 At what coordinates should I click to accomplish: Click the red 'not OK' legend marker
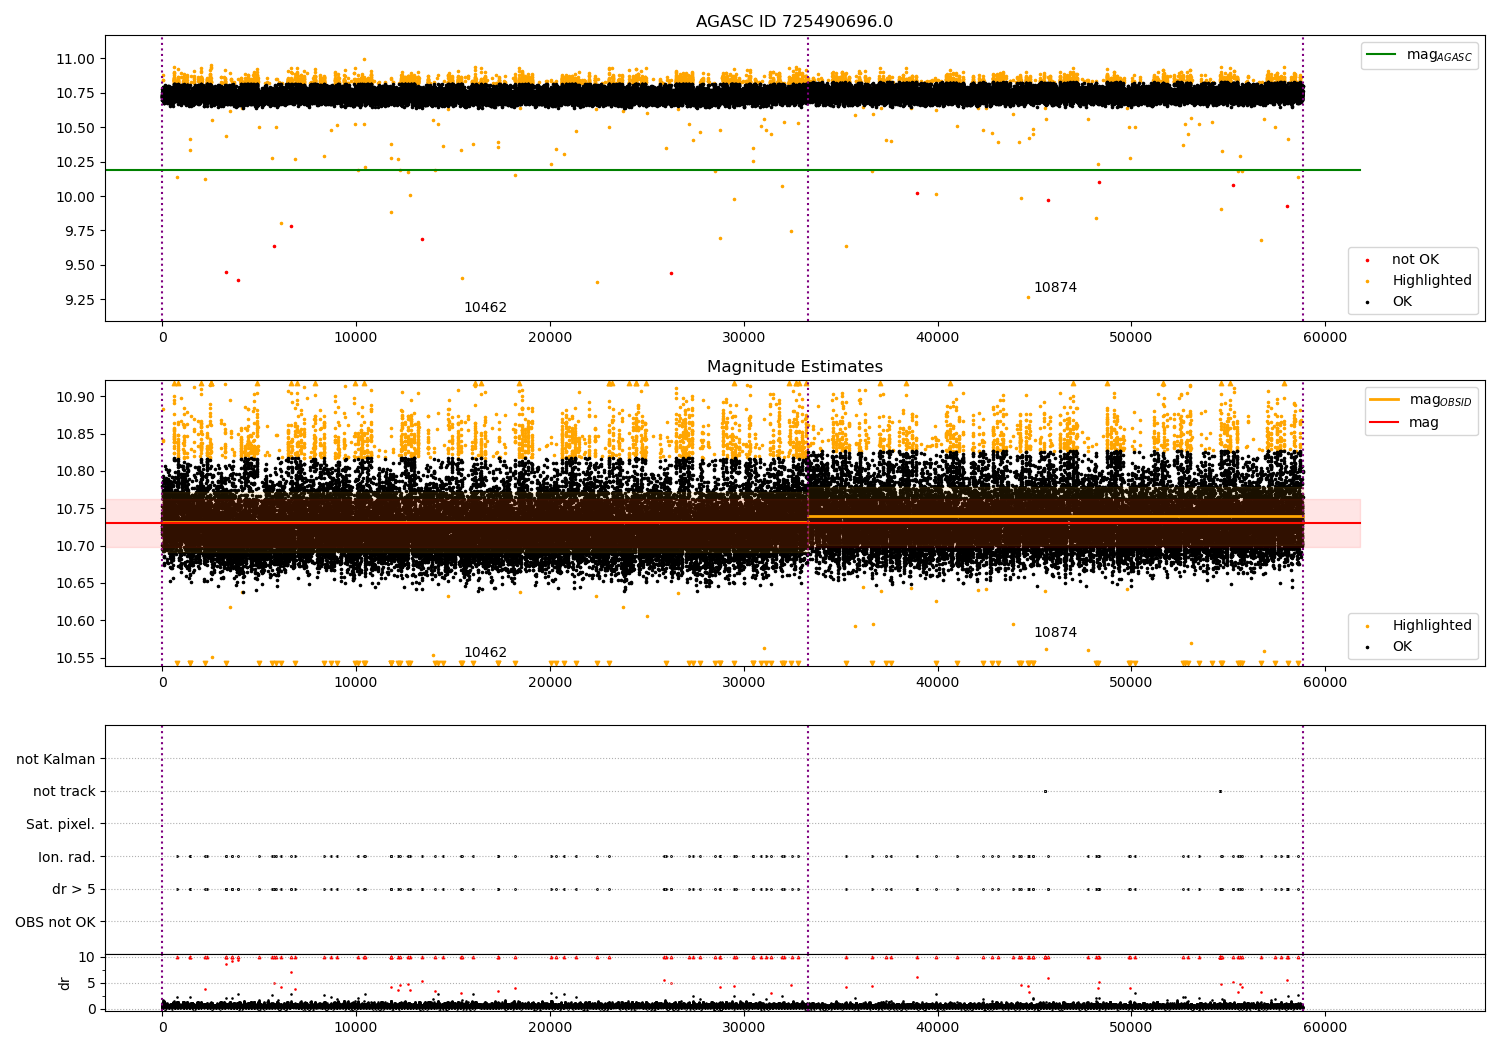coord(1368,260)
